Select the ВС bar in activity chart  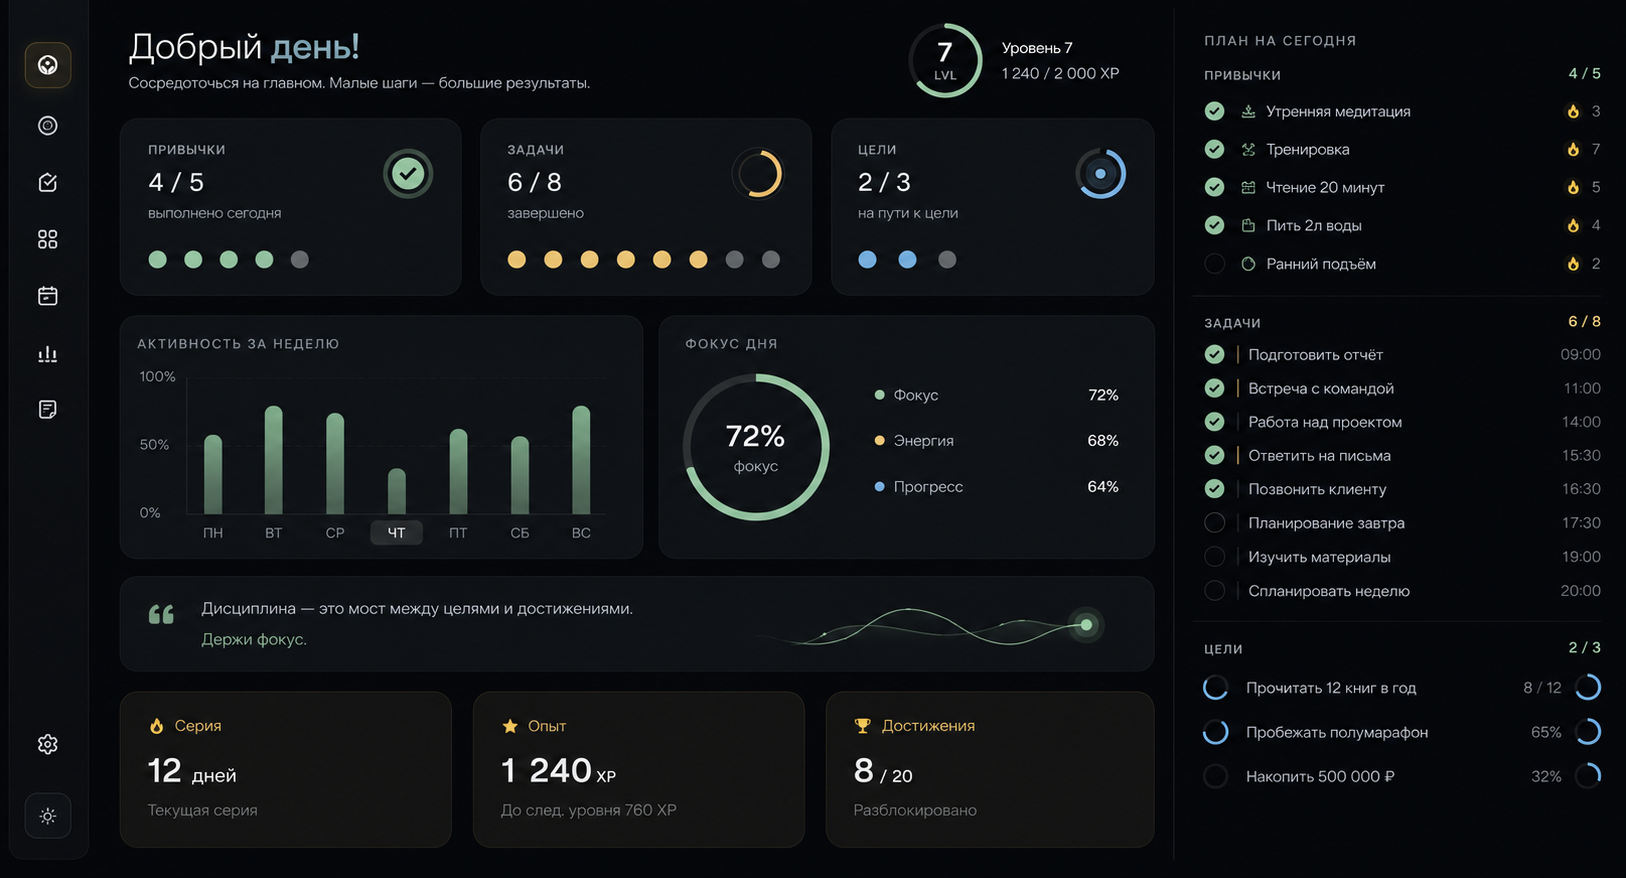[581, 459]
